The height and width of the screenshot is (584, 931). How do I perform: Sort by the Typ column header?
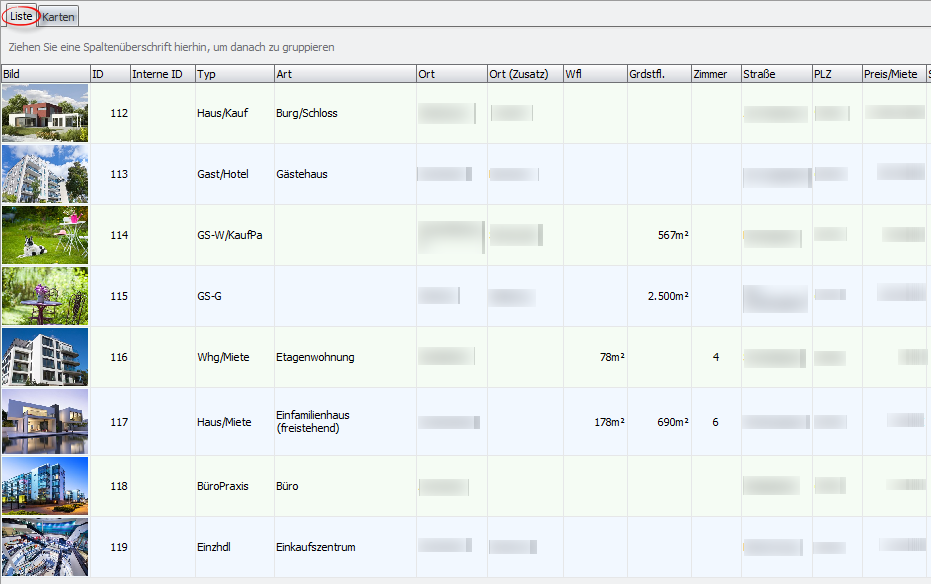(235, 74)
